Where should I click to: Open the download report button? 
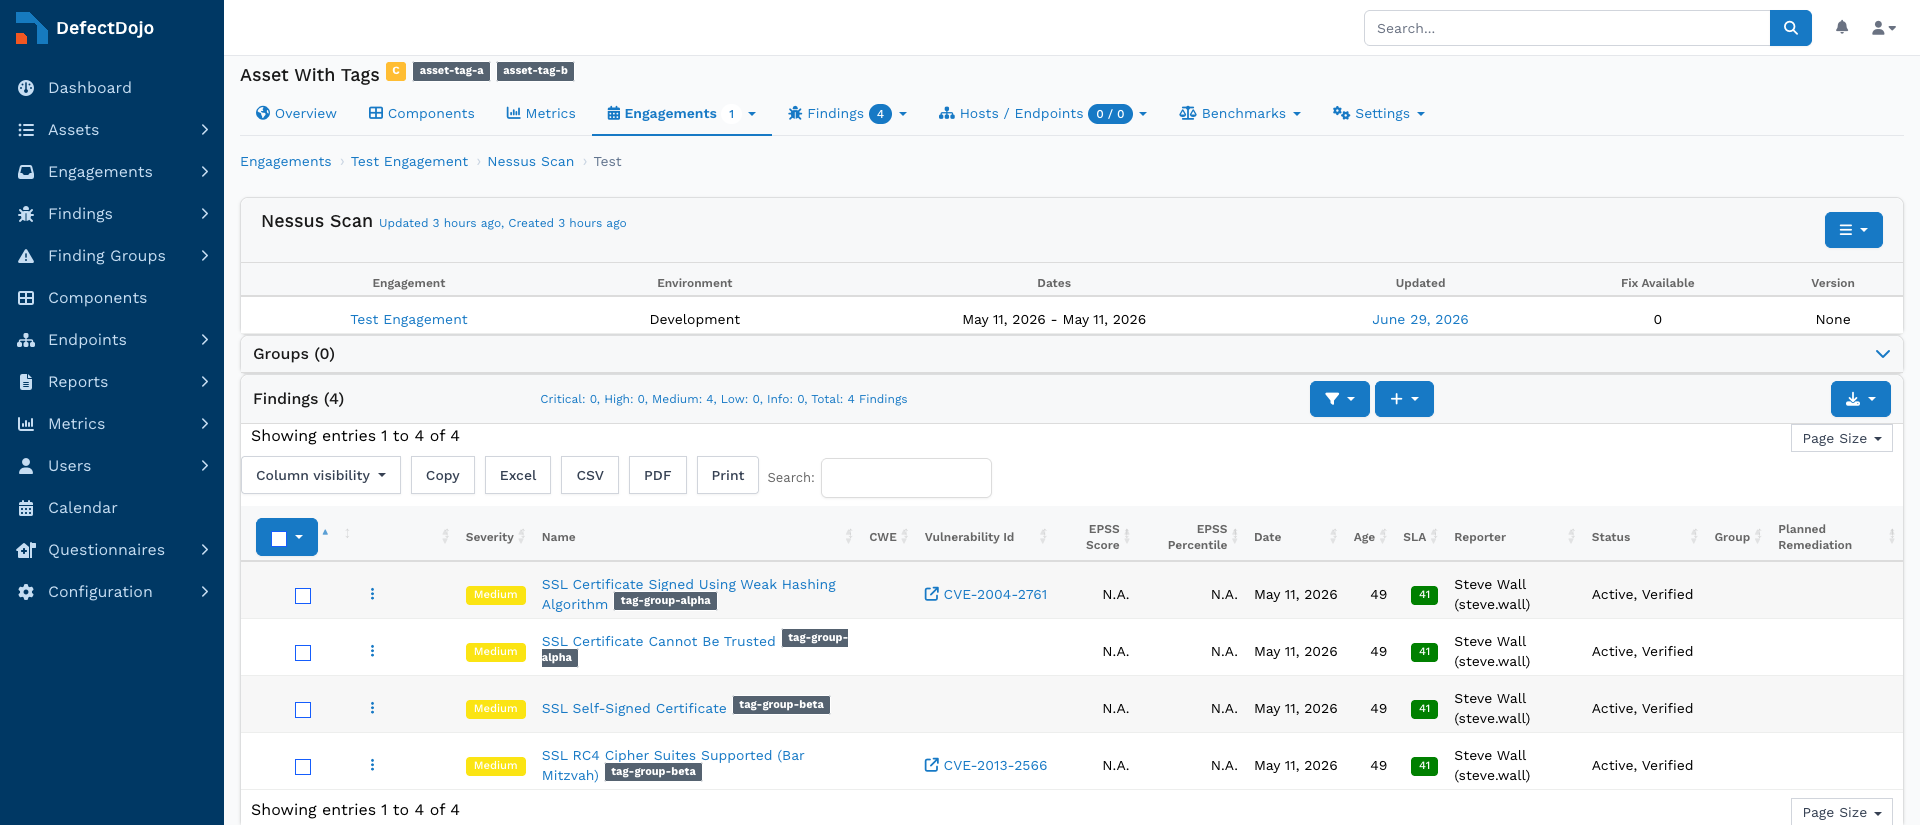tap(1860, 399)
